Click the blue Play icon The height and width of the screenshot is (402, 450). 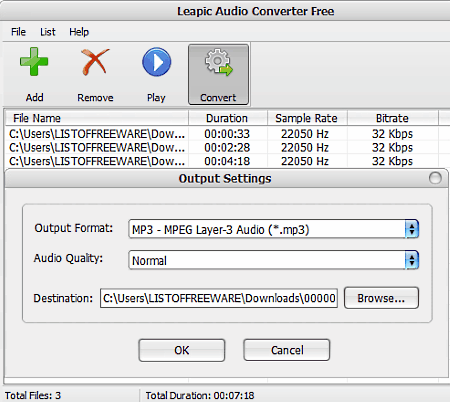tap(156, 62)
